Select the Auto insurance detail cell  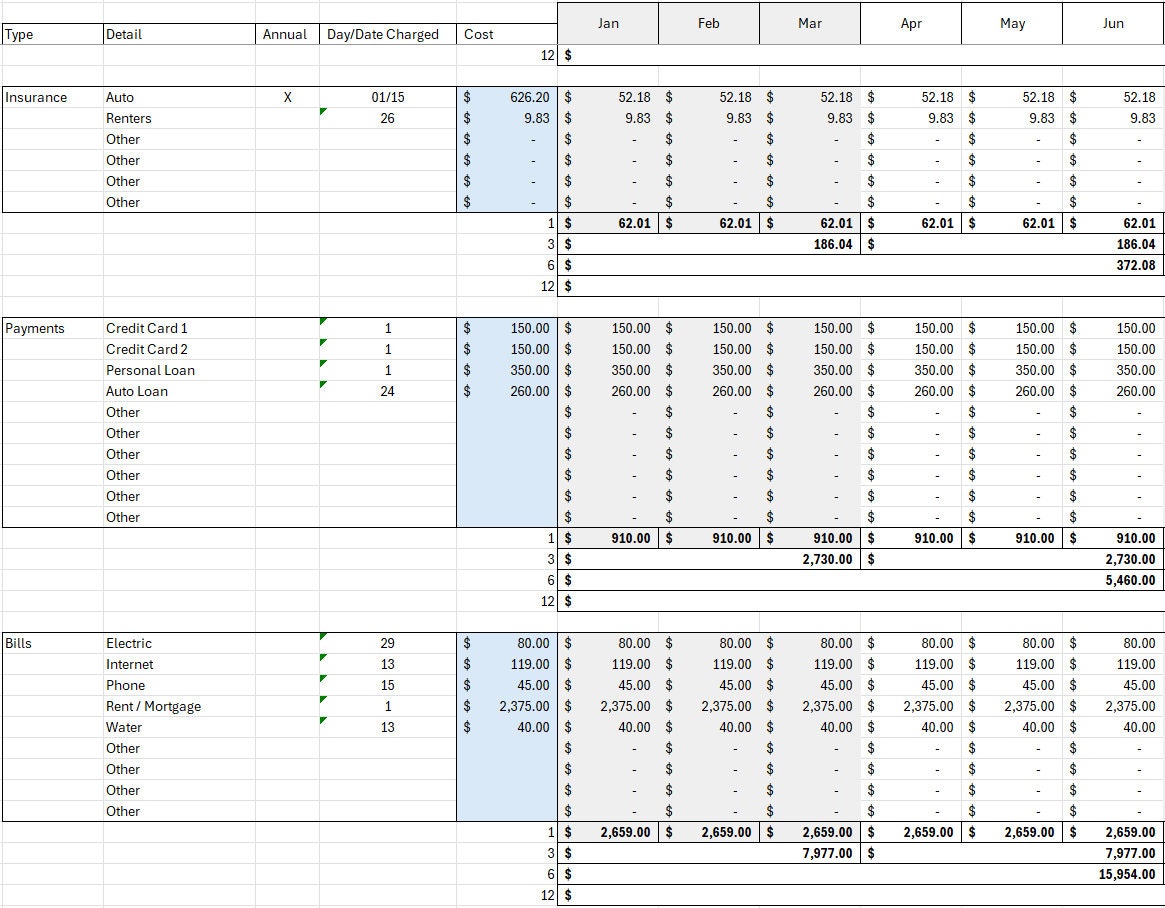point(179,97)
